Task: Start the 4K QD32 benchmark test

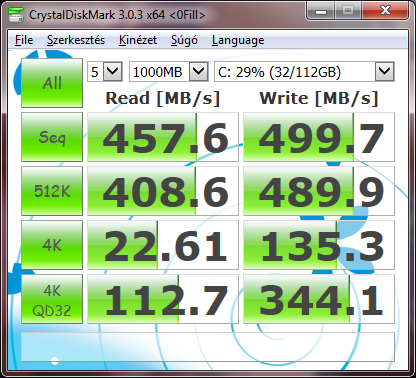Action: [52, 299]
